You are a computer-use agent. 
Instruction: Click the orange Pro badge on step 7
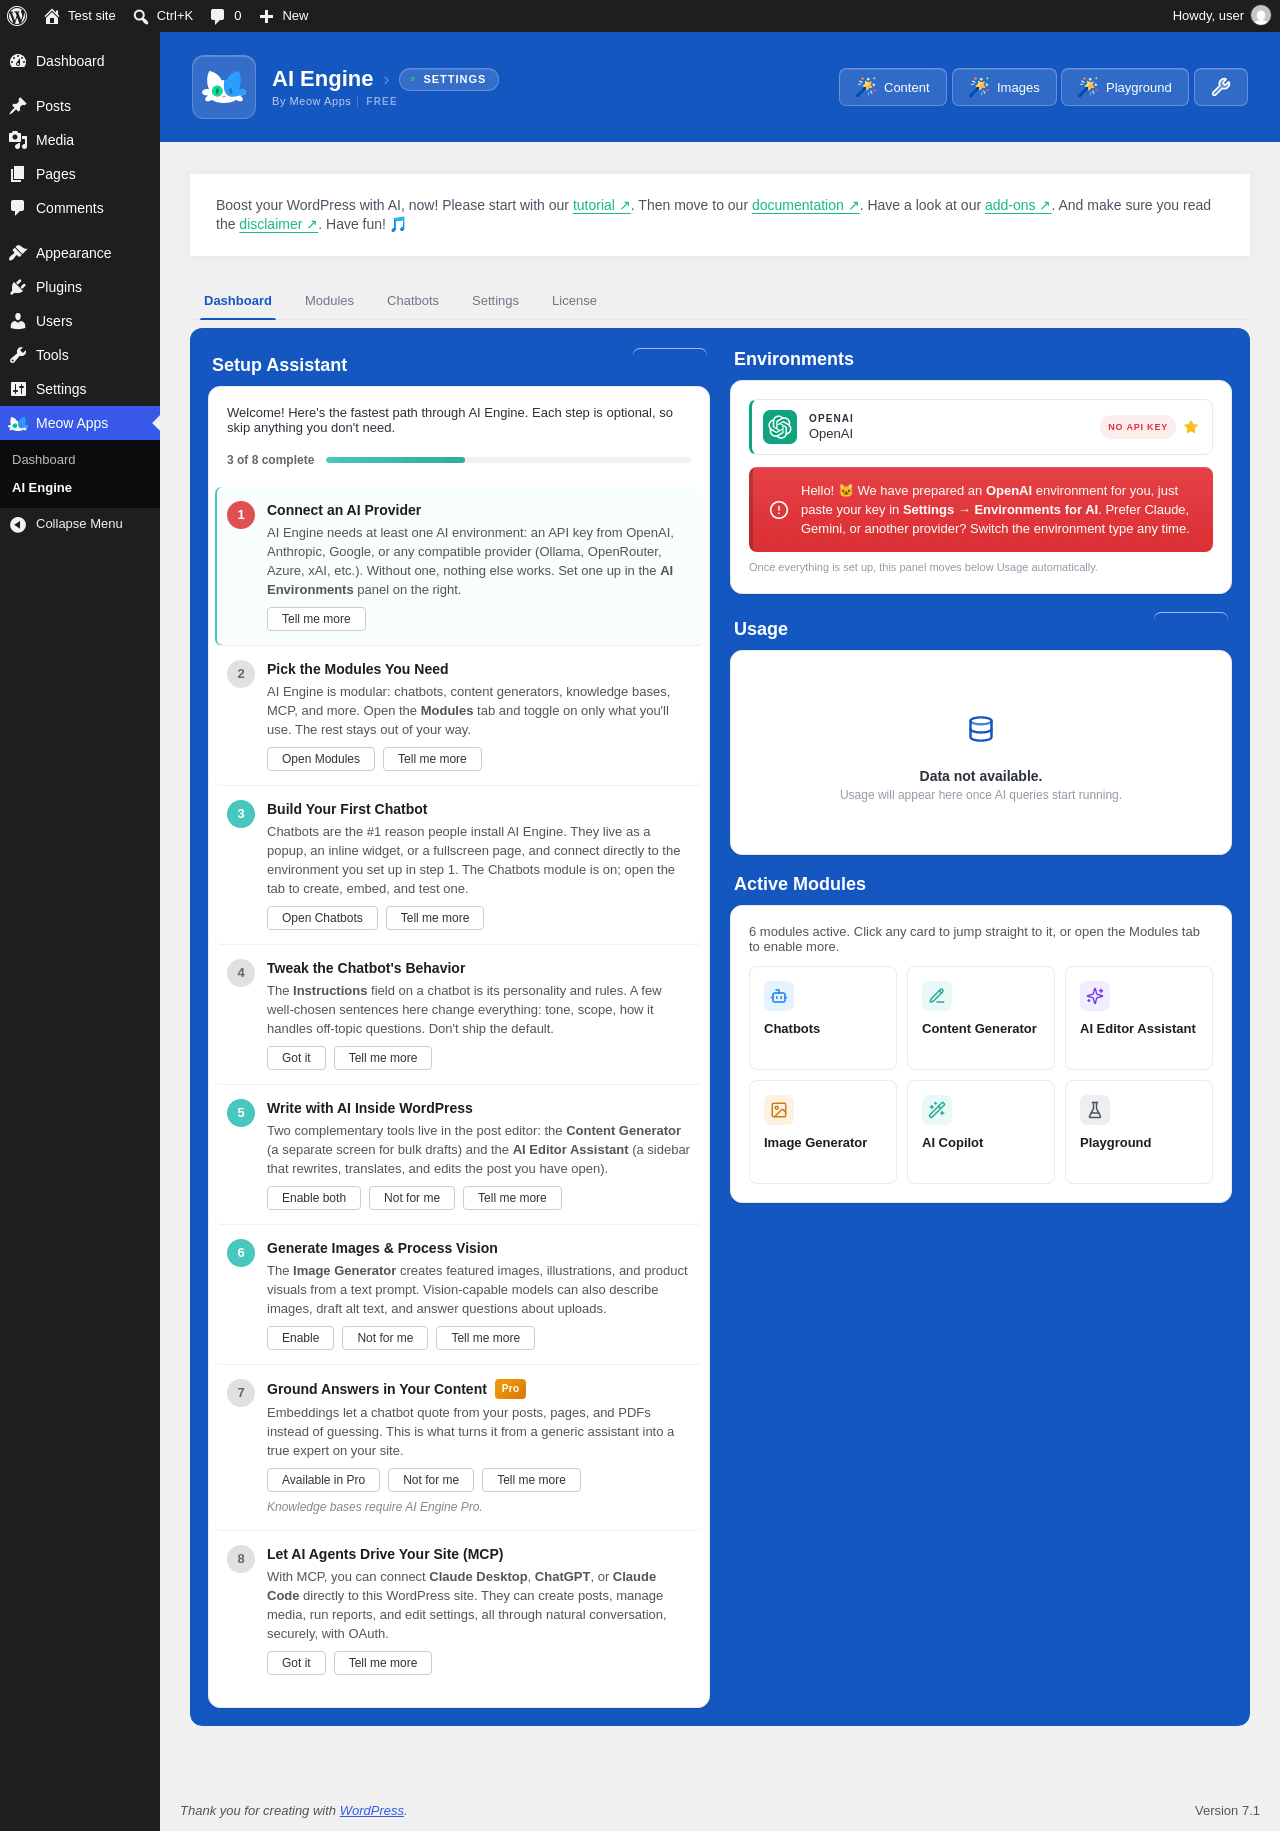click(510, 1389)
